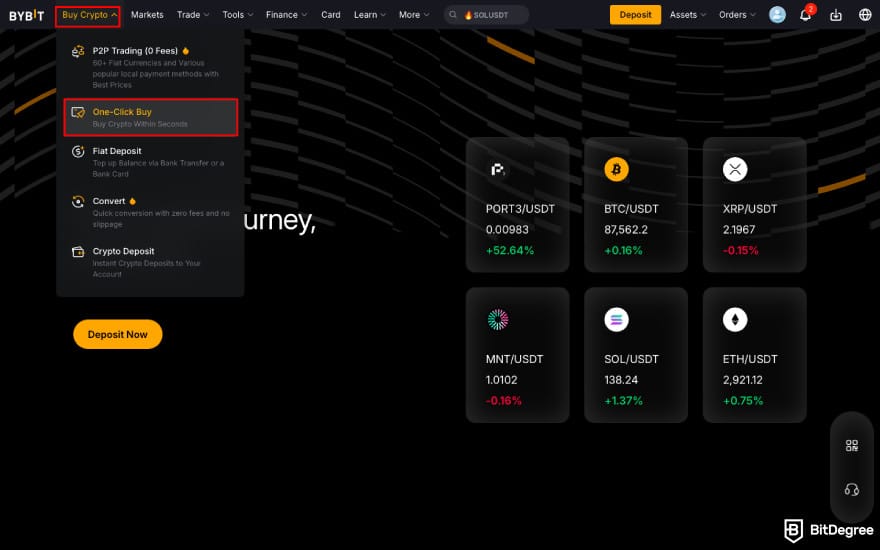Click the MNT coin icon
880x550 pixels.
[498, 319]
